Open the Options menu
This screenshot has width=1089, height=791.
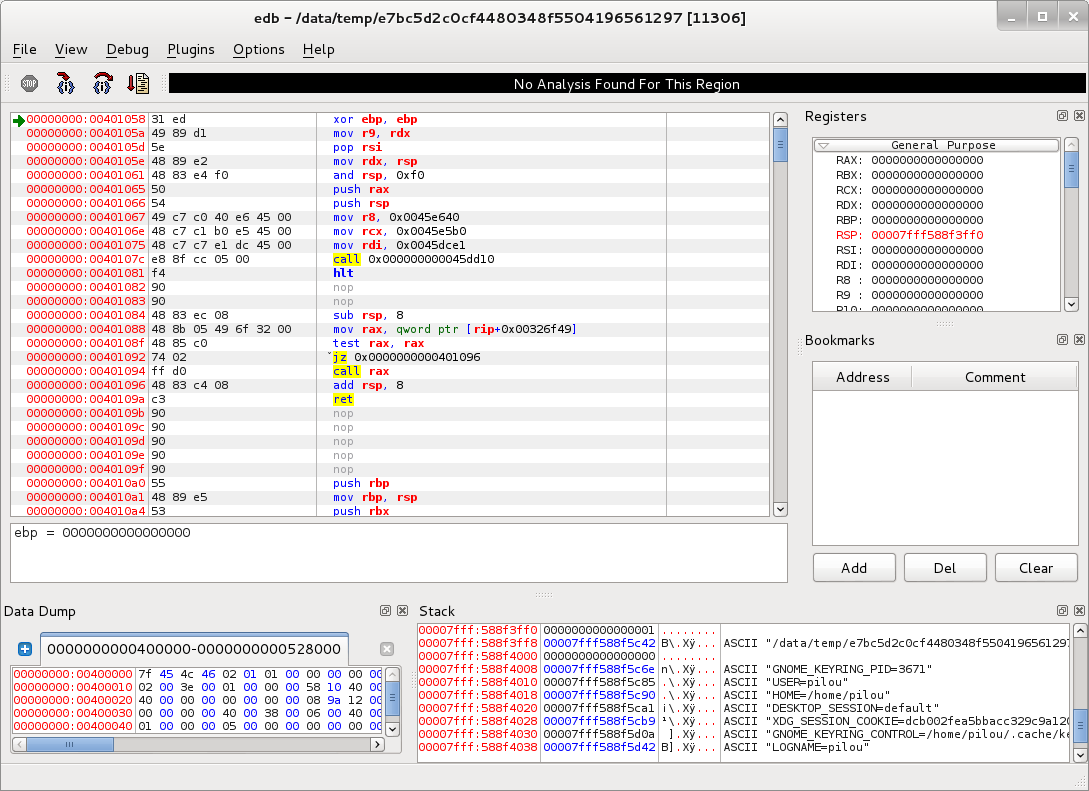(259, 49)
